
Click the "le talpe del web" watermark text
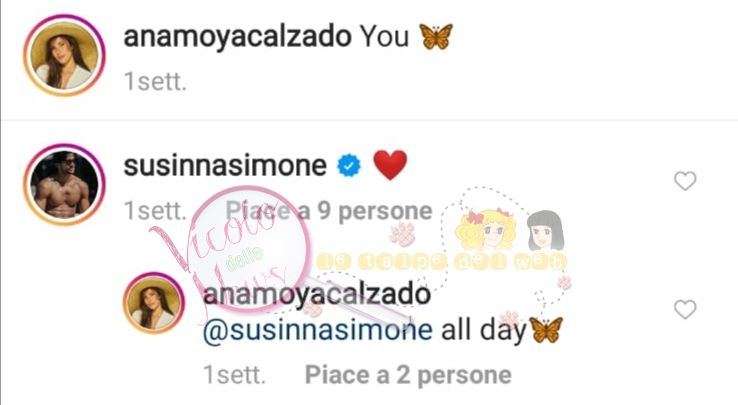pyautogui.click(x=441, y=262)
